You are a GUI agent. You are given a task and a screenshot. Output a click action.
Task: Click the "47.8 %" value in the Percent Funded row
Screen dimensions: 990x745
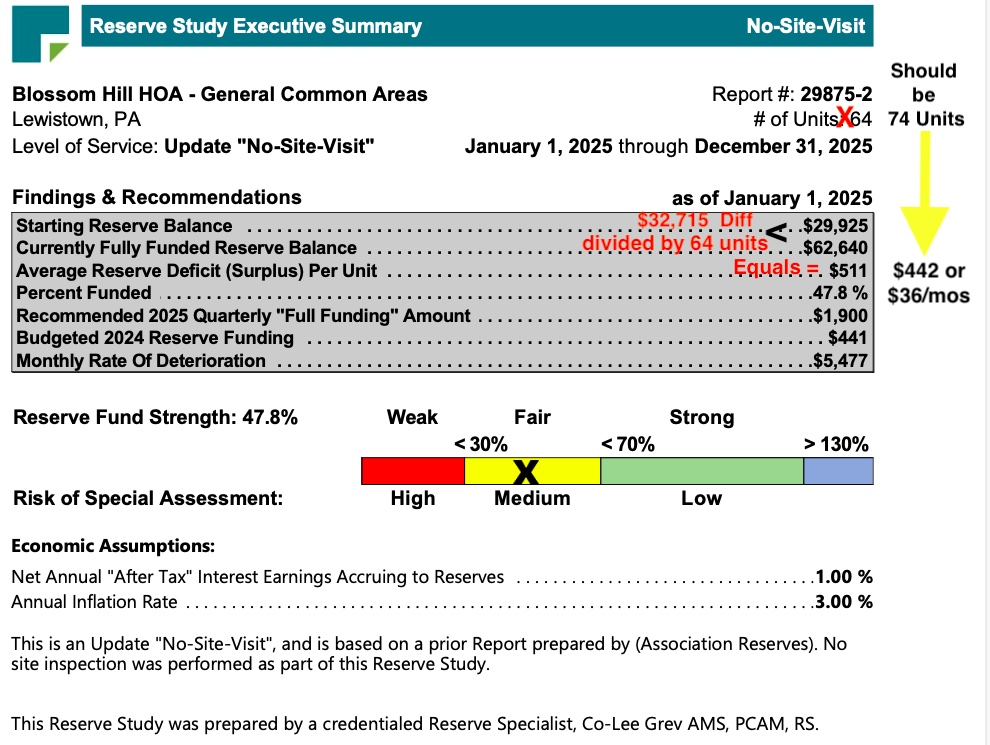[x=840, y=293]
